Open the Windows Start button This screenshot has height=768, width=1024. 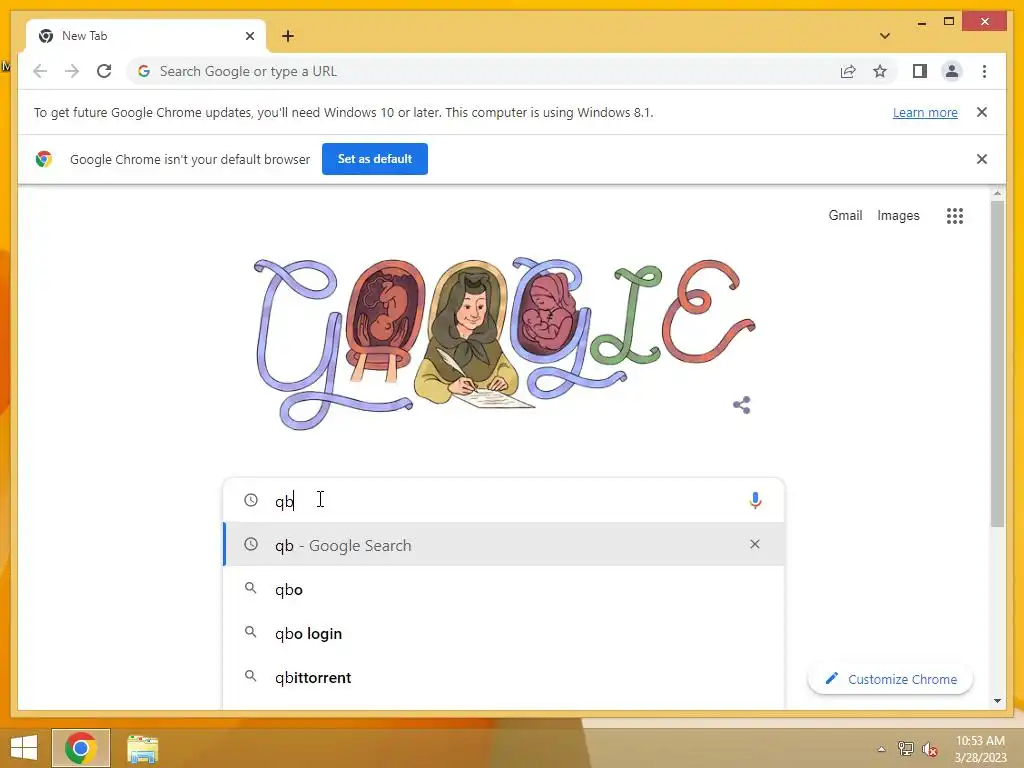(24, 748)
